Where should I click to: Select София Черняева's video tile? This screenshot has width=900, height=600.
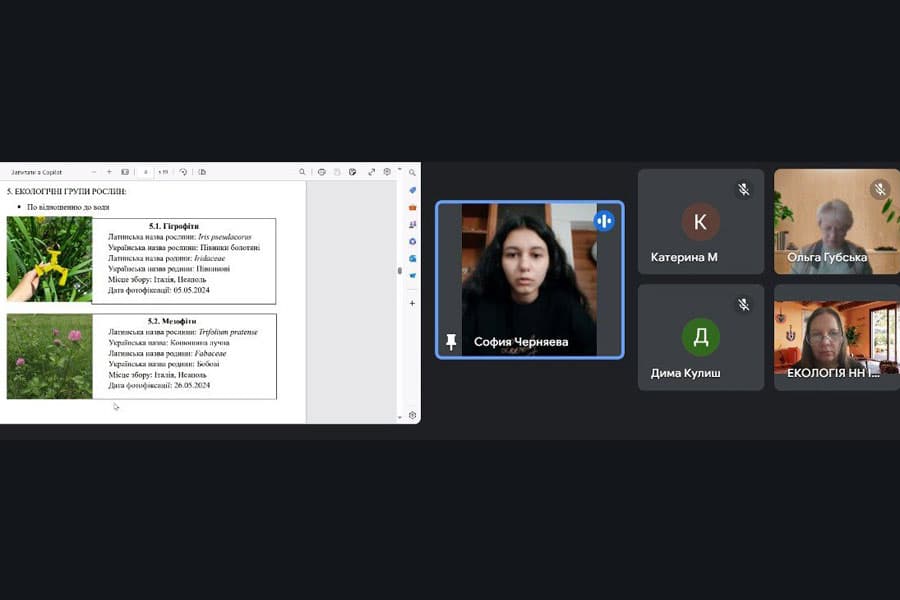pos(529,280)
